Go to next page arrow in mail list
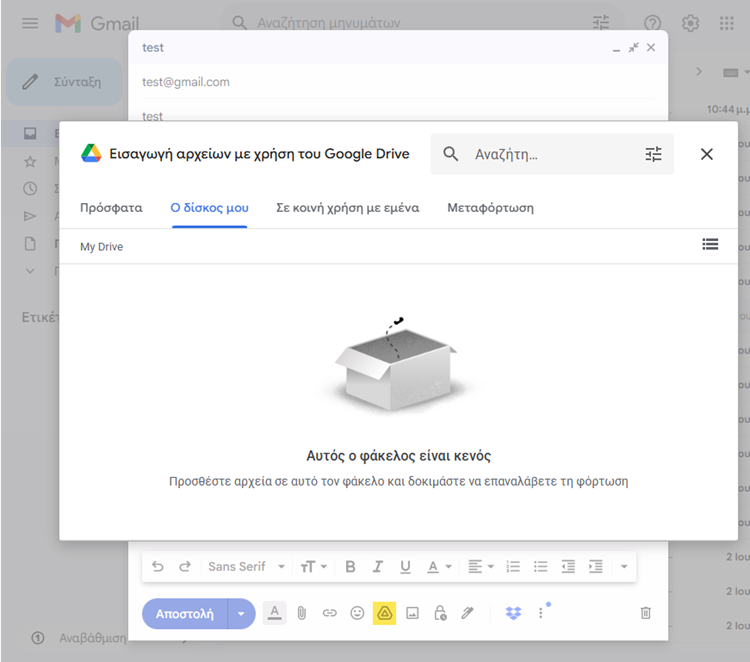 point(699,72)
